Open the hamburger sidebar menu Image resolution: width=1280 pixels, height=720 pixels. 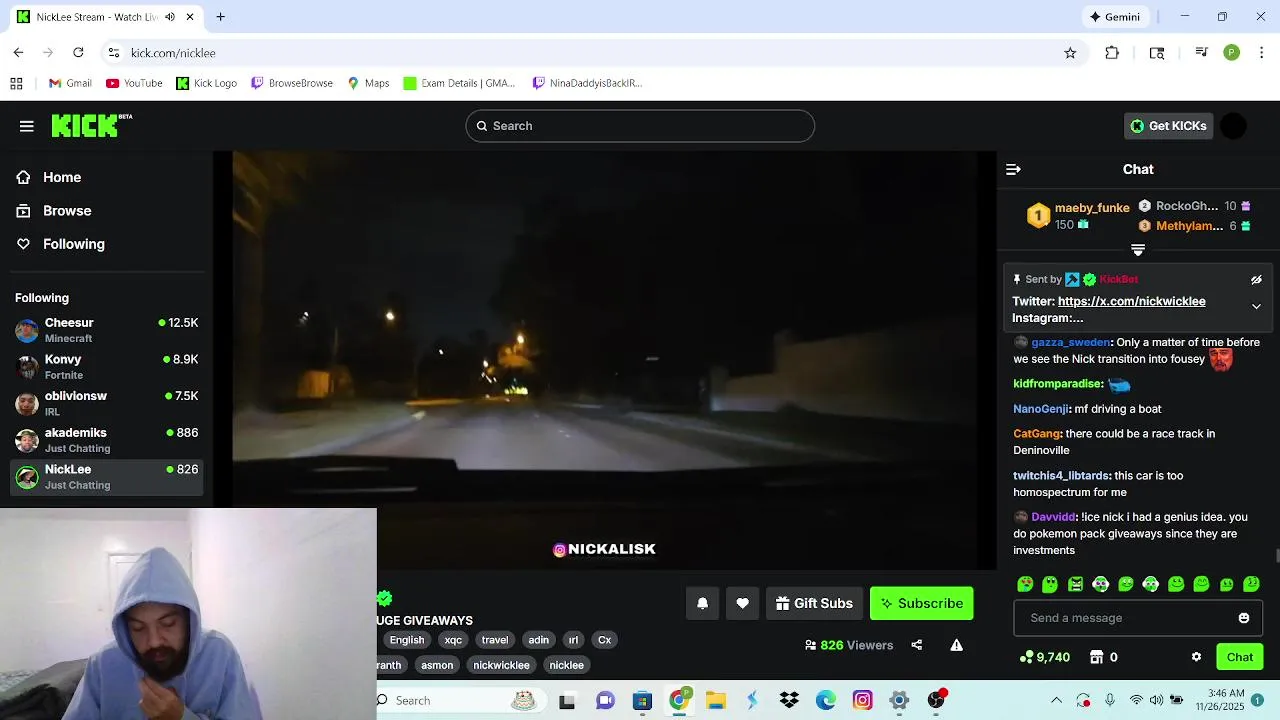(27, 126)
